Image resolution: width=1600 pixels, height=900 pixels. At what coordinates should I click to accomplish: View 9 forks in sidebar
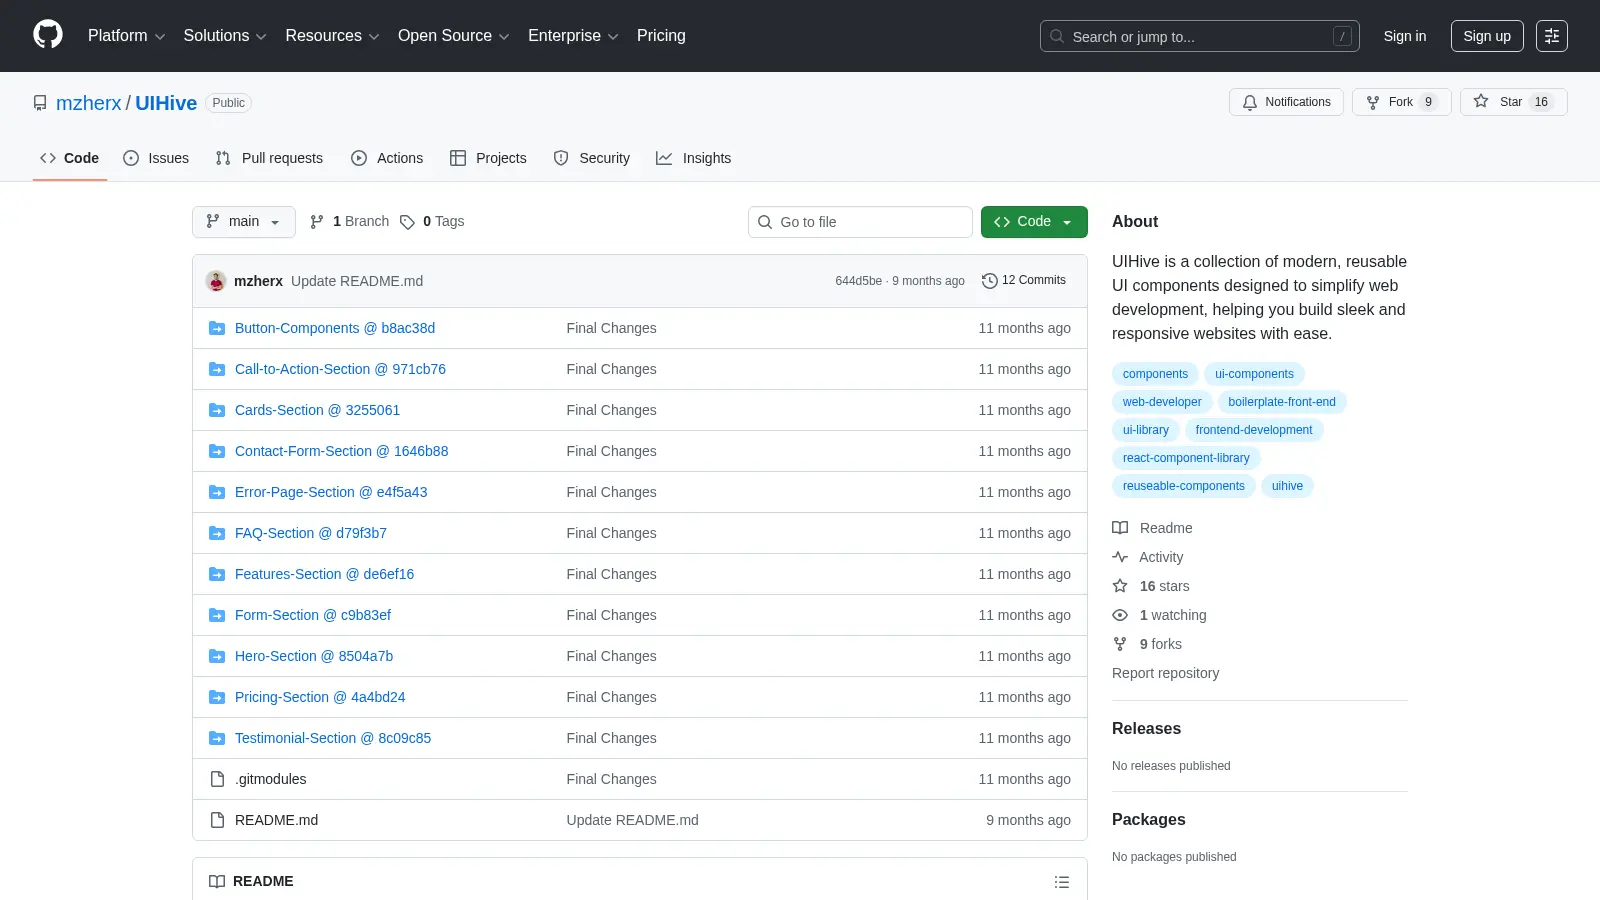click(1147, 644)
